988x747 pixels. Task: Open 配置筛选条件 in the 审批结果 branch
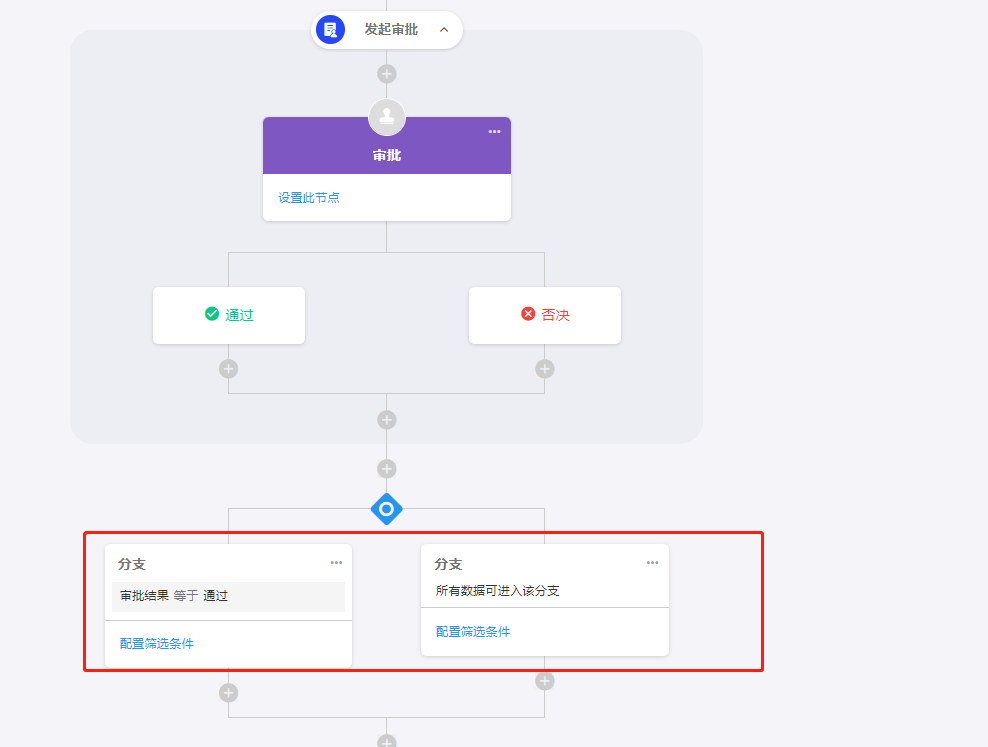click(157, 644)
